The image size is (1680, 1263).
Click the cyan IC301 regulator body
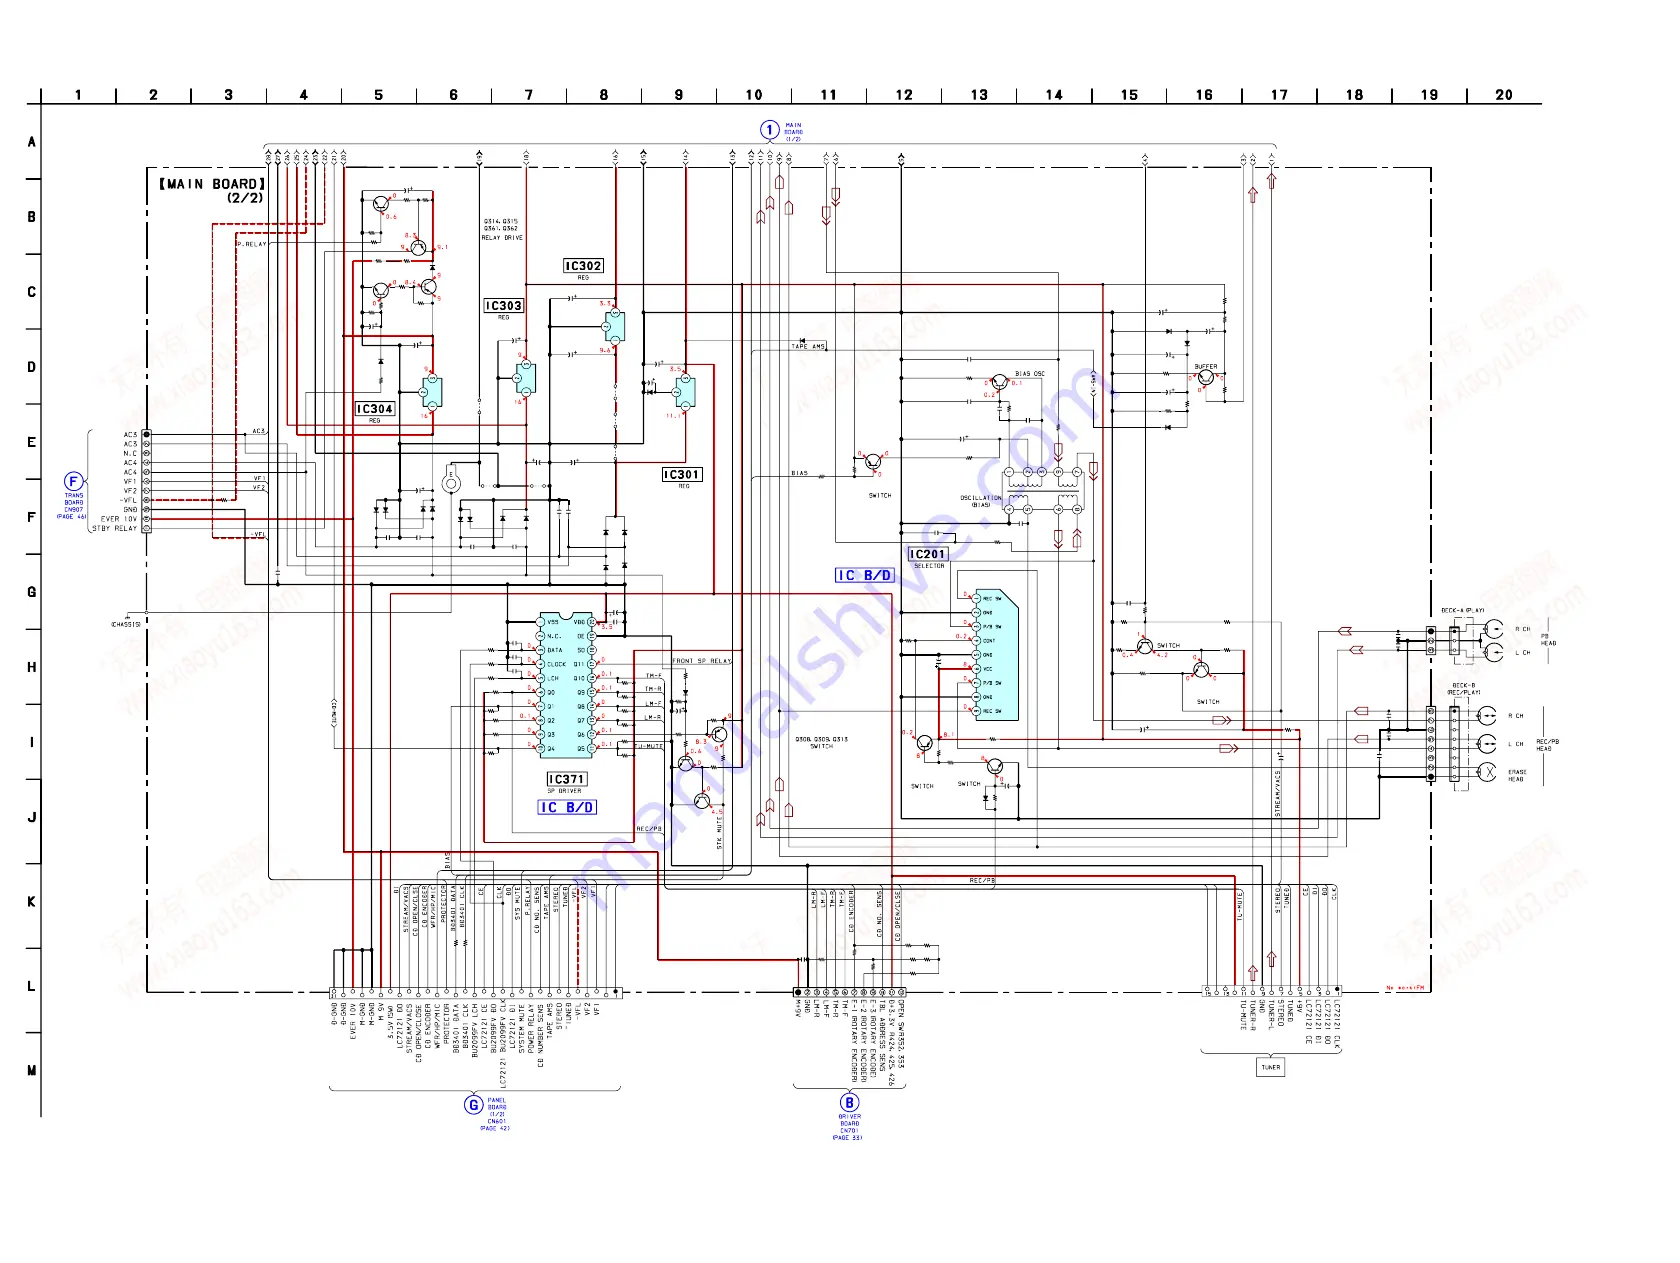pos(684,390)
